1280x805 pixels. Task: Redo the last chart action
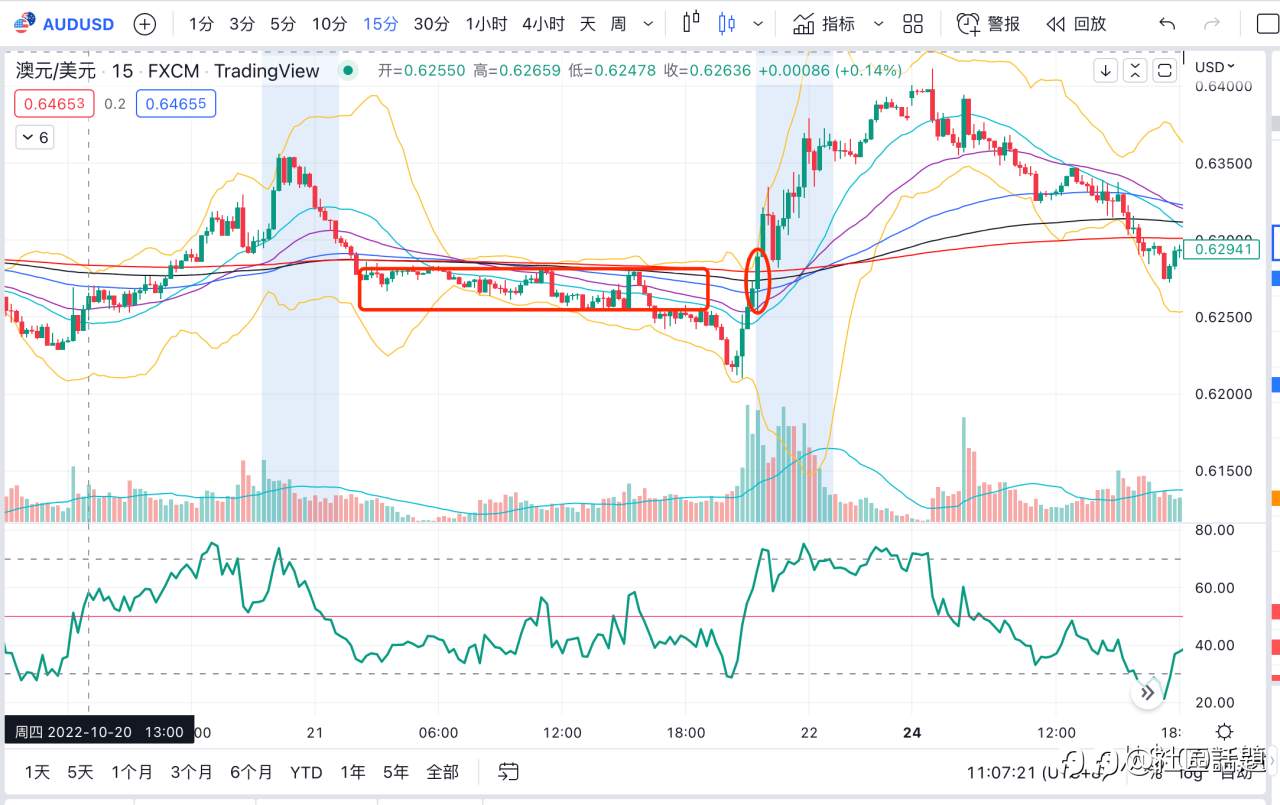click(1212, 24)
